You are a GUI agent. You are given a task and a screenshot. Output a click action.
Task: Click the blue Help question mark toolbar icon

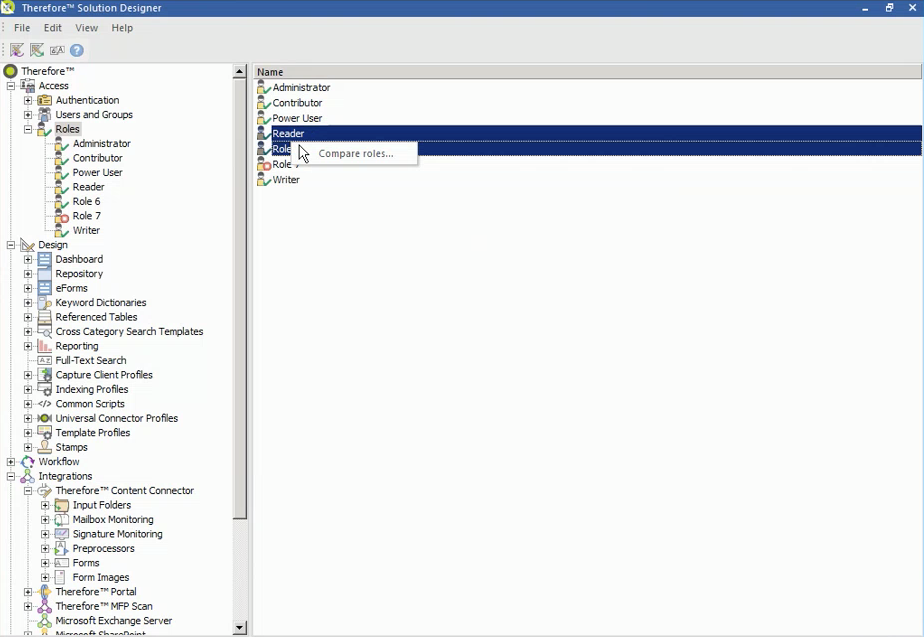click(x=76, y=49)
